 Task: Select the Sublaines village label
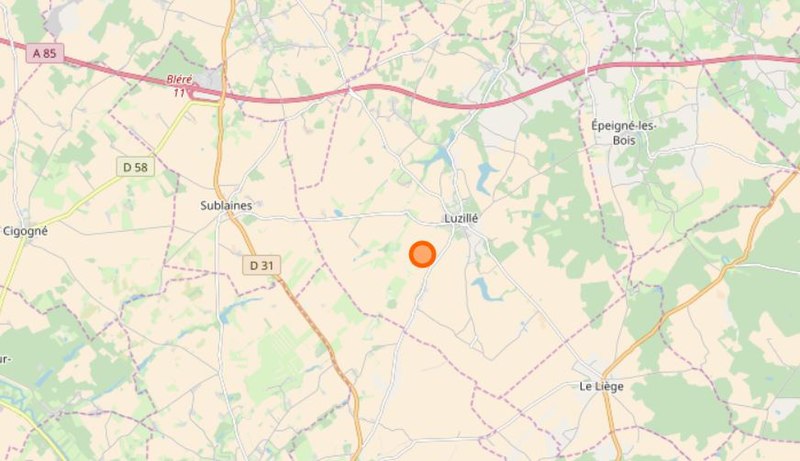(x=226, y=206)
